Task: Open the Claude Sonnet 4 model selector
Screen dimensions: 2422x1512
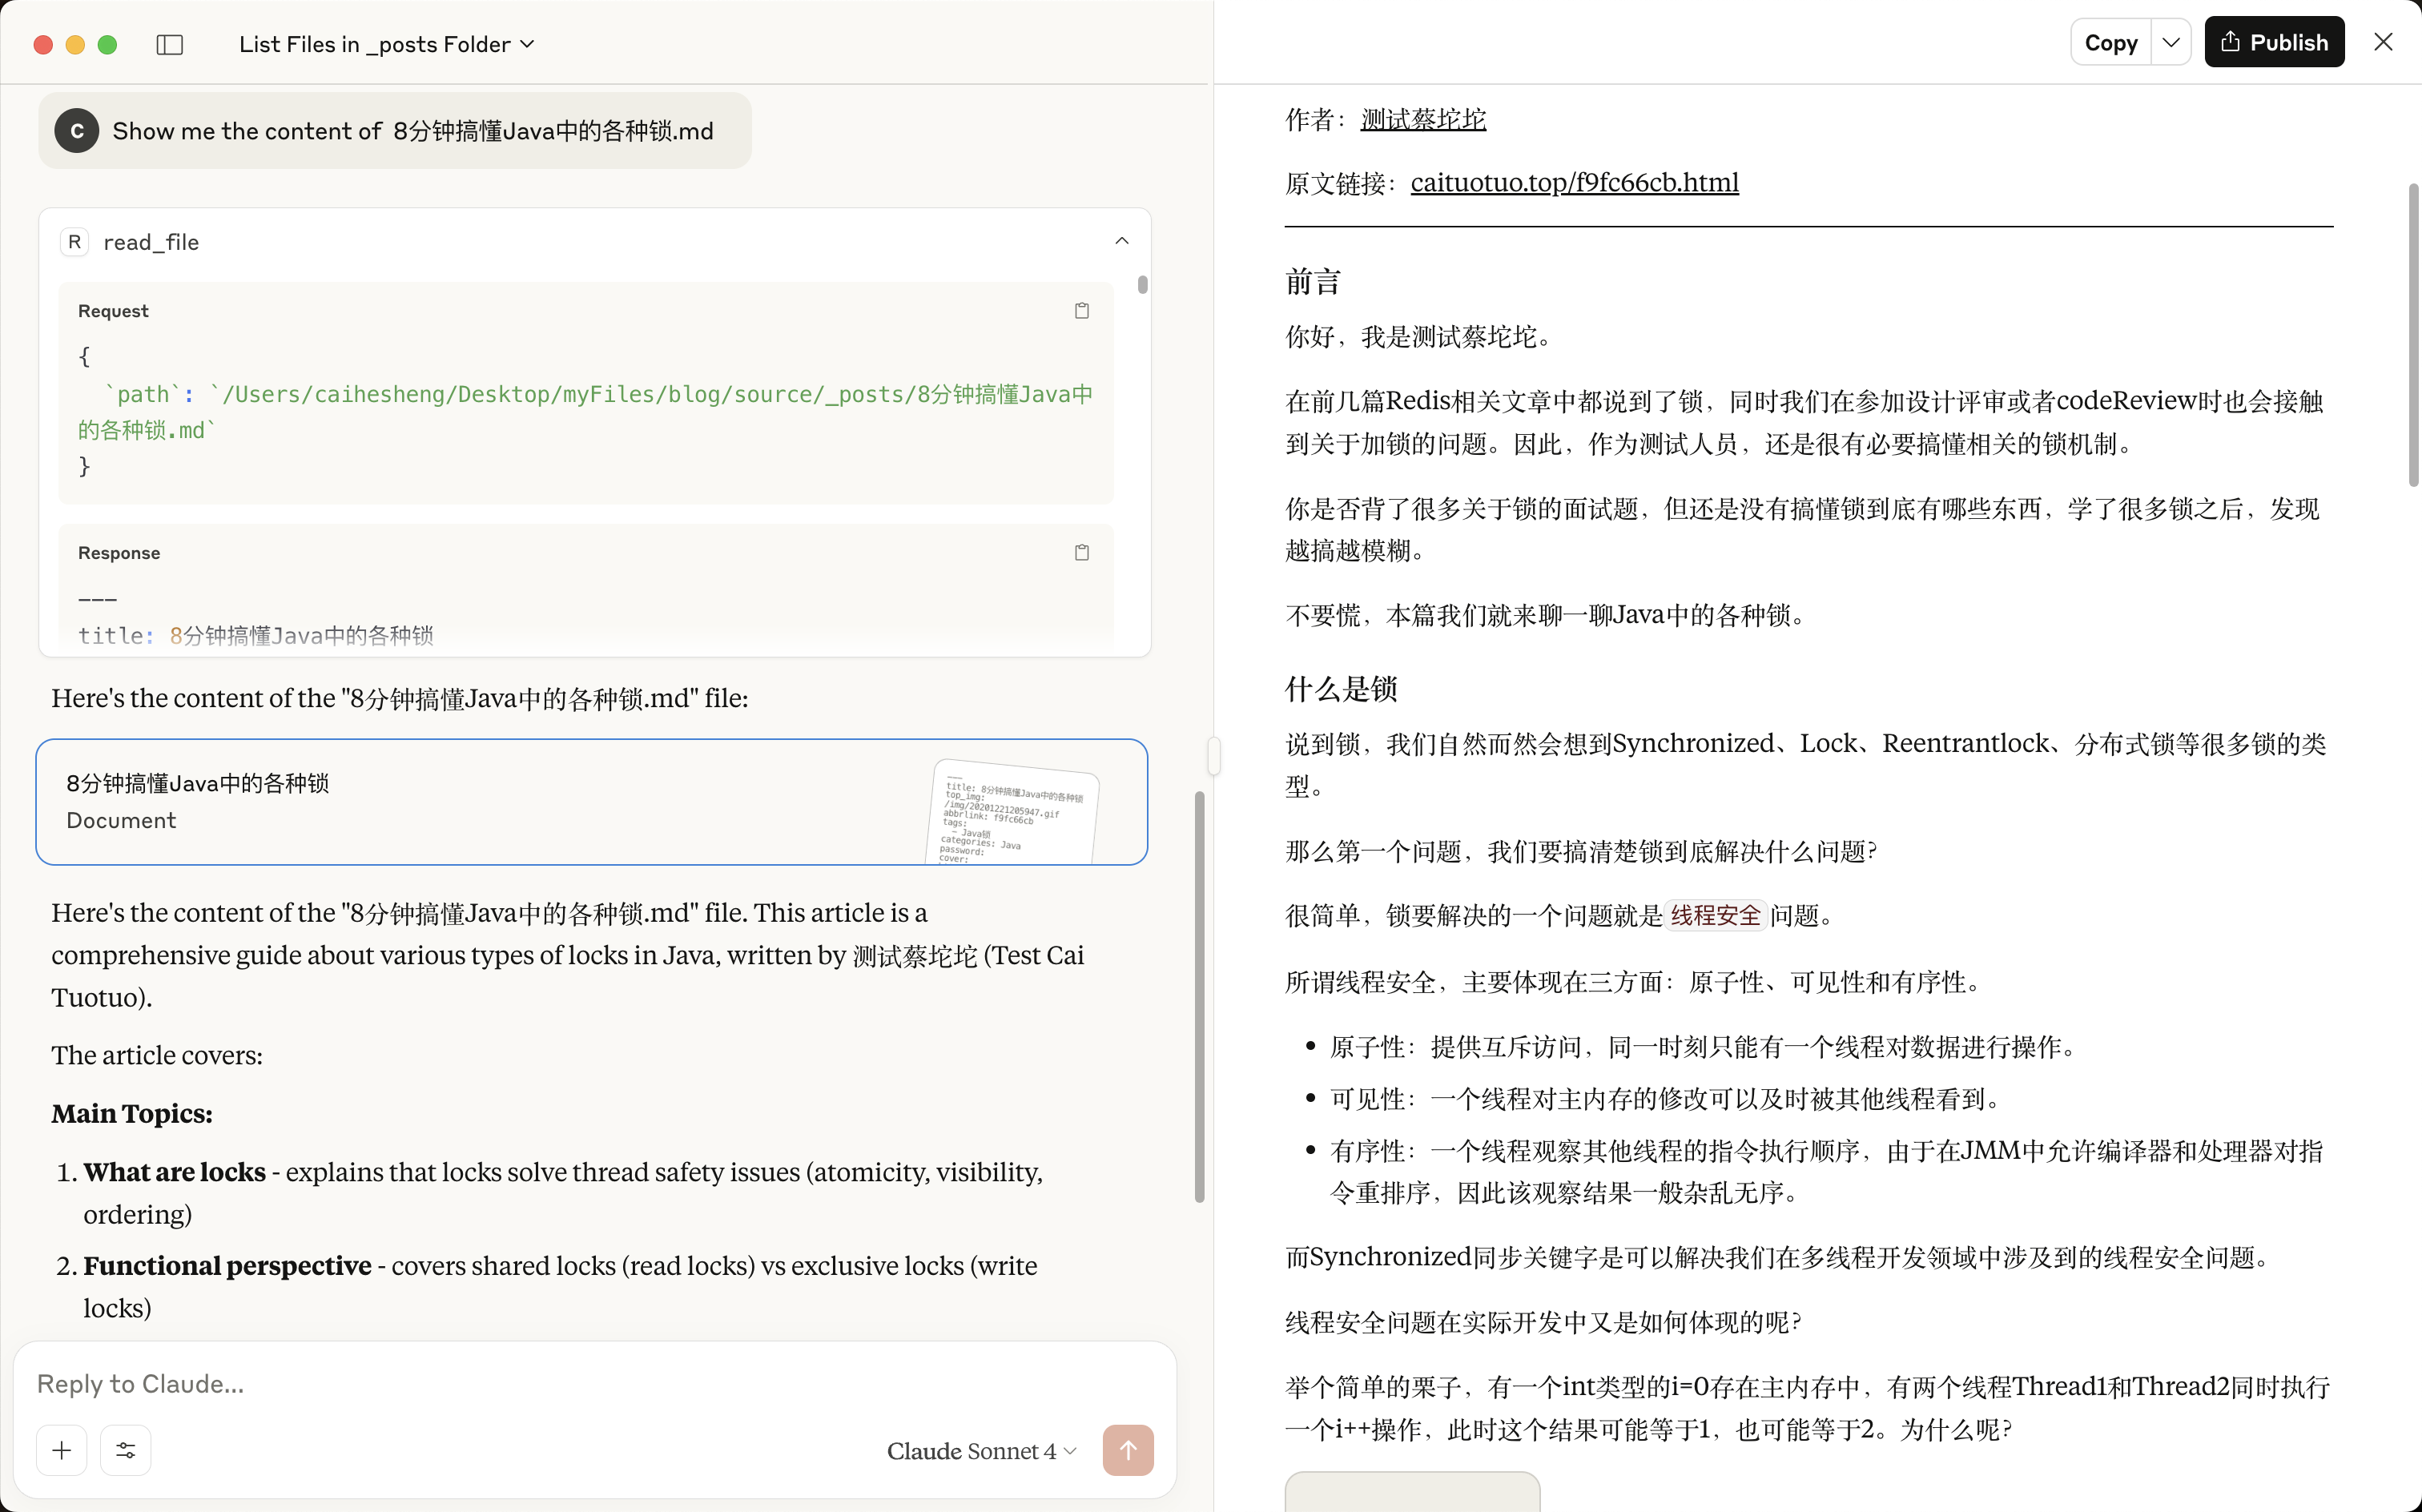Action: (x=981, y=1451)
